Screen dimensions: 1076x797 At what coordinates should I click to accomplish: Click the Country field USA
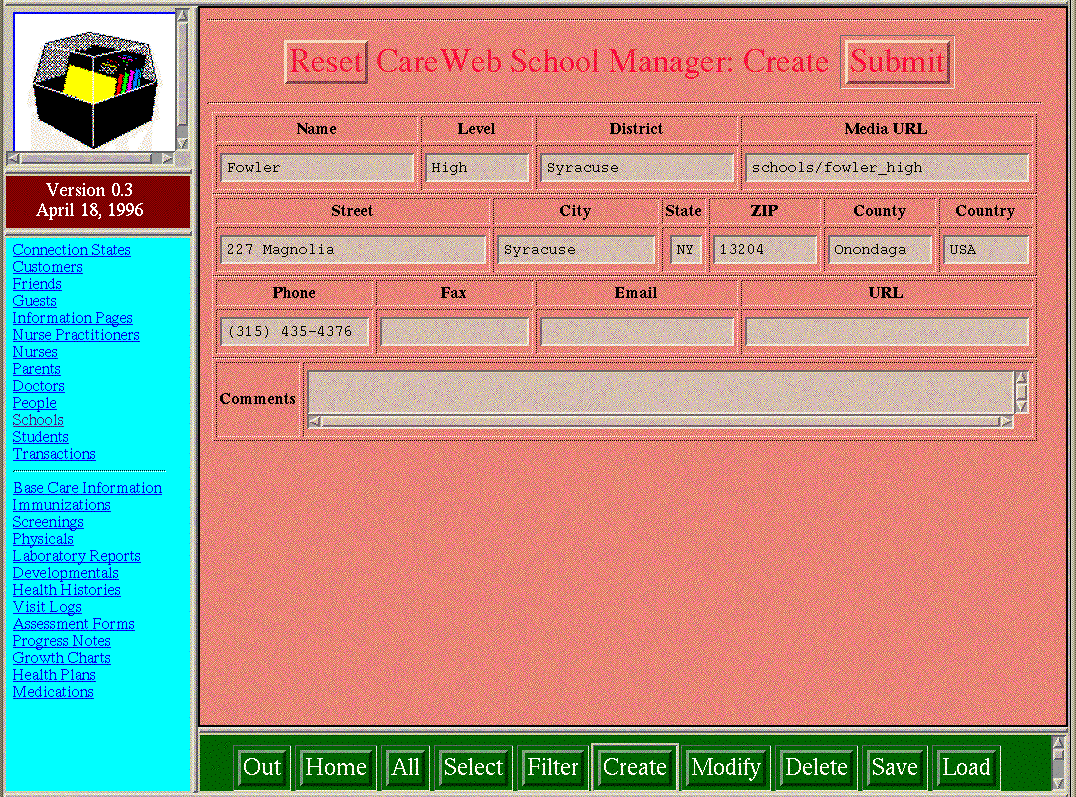click(985, 250)
